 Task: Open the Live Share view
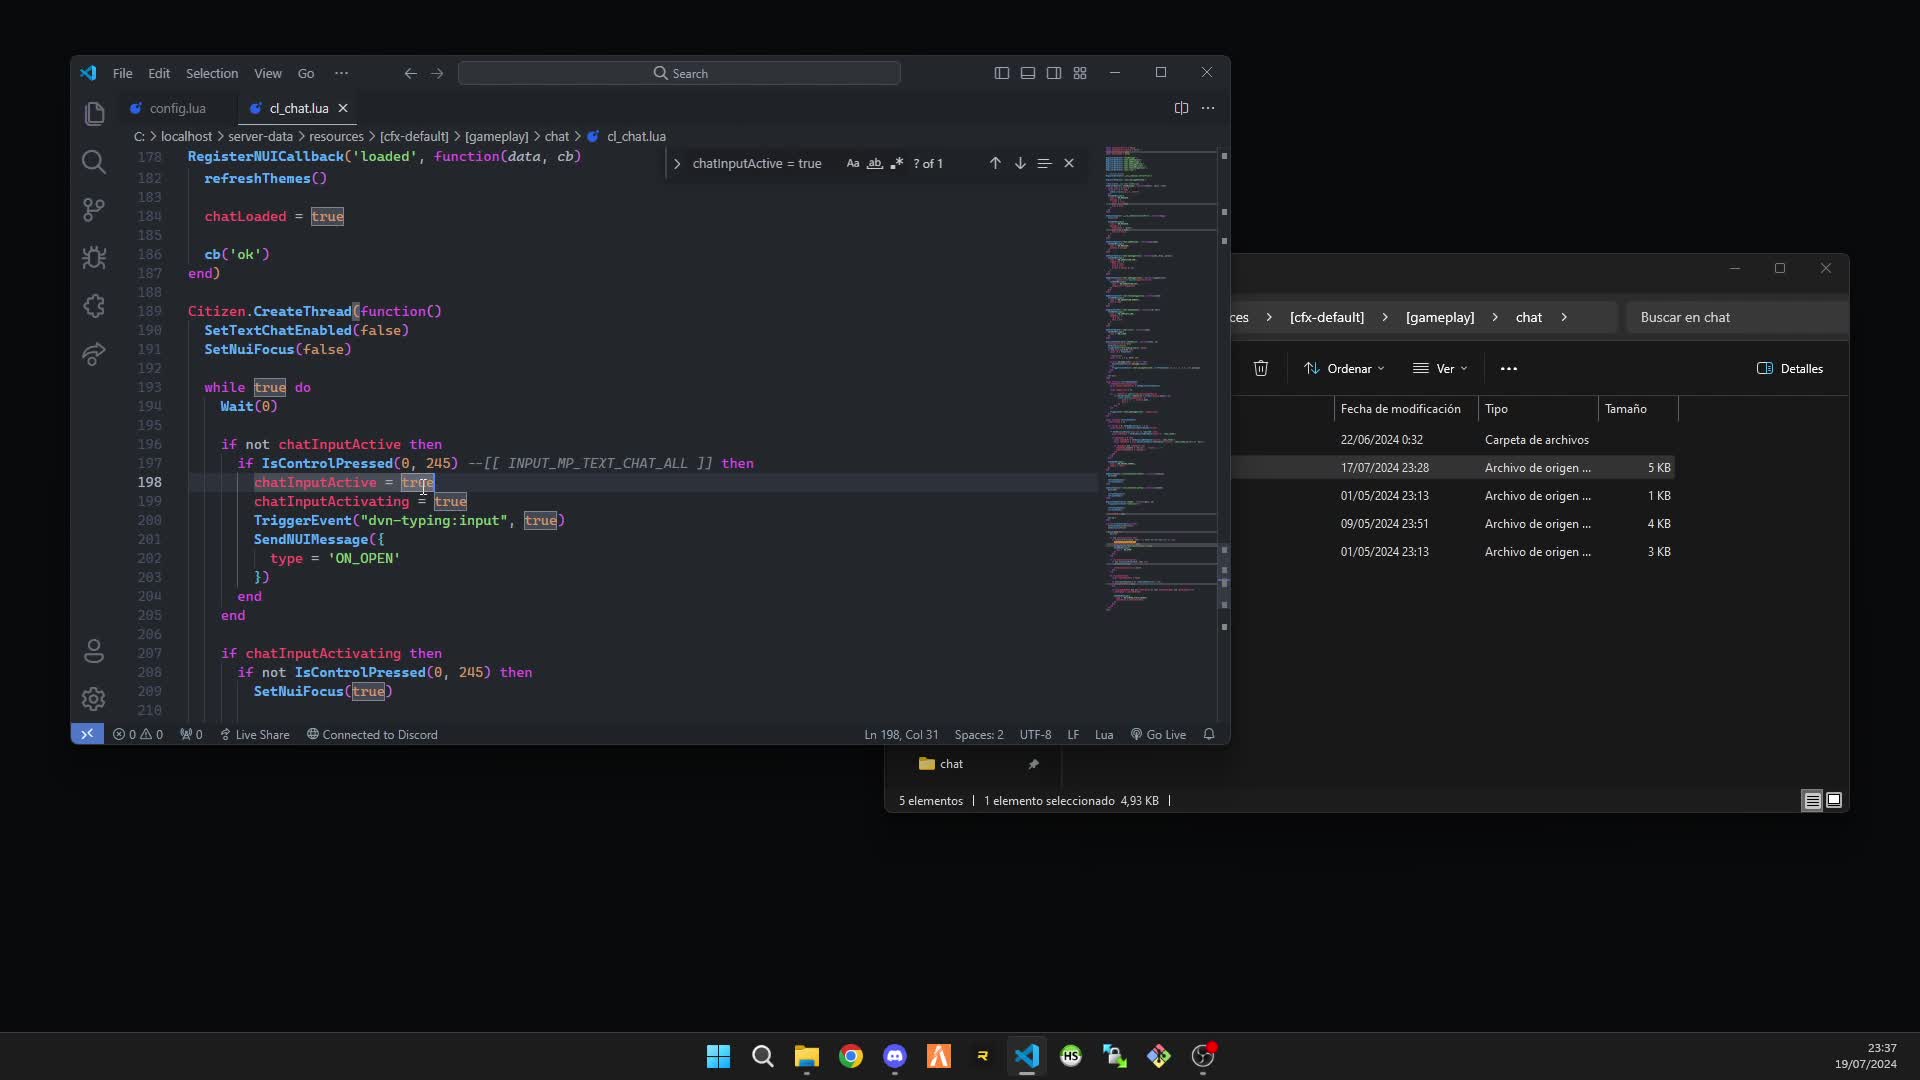point(94,354)
